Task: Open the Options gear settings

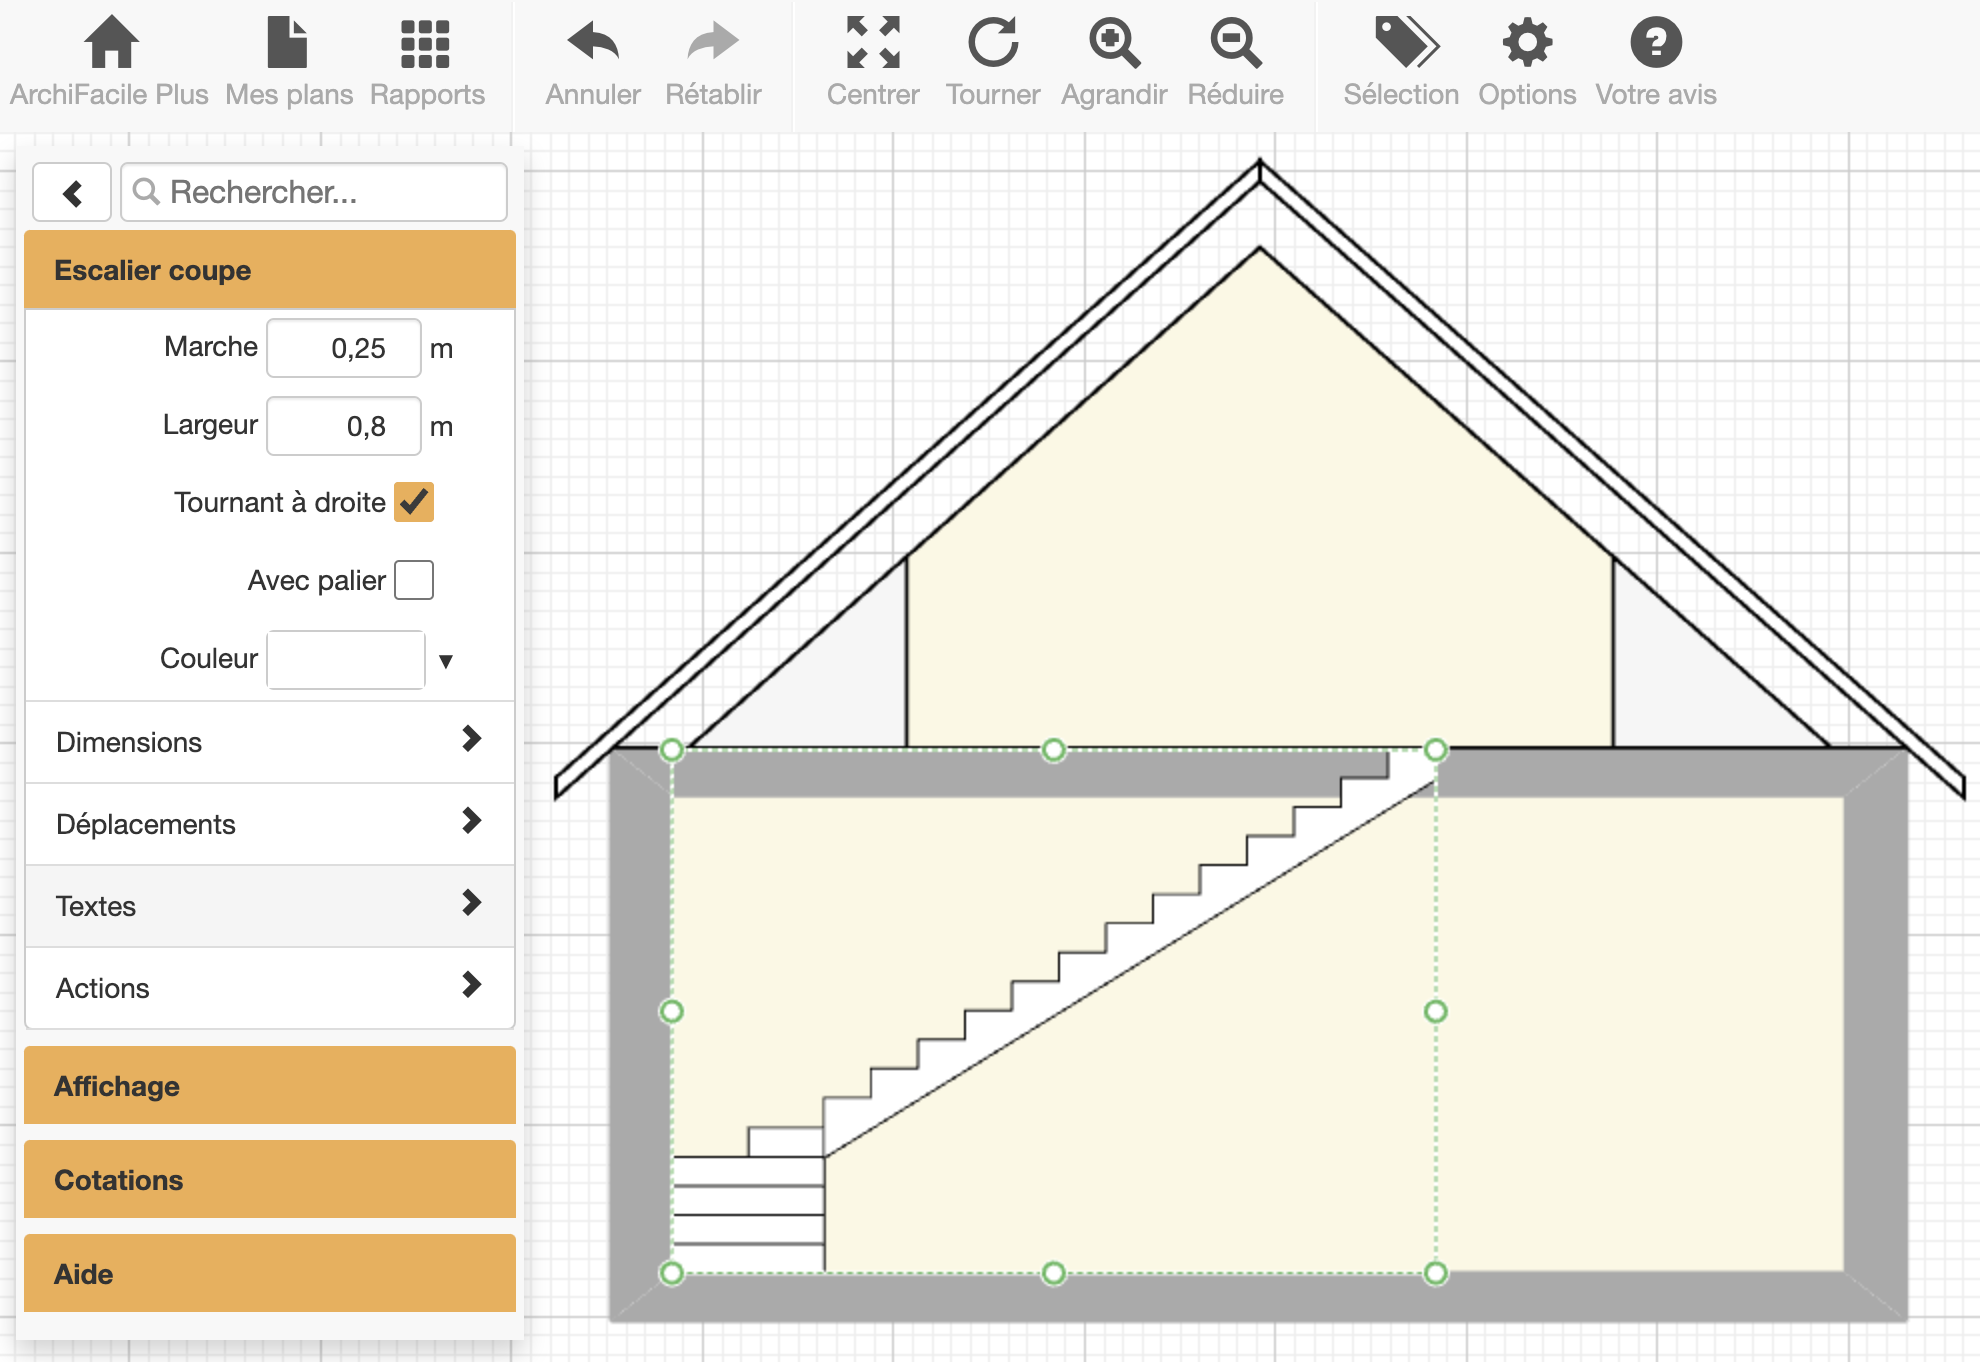Action: click(x=1527, y=44)
